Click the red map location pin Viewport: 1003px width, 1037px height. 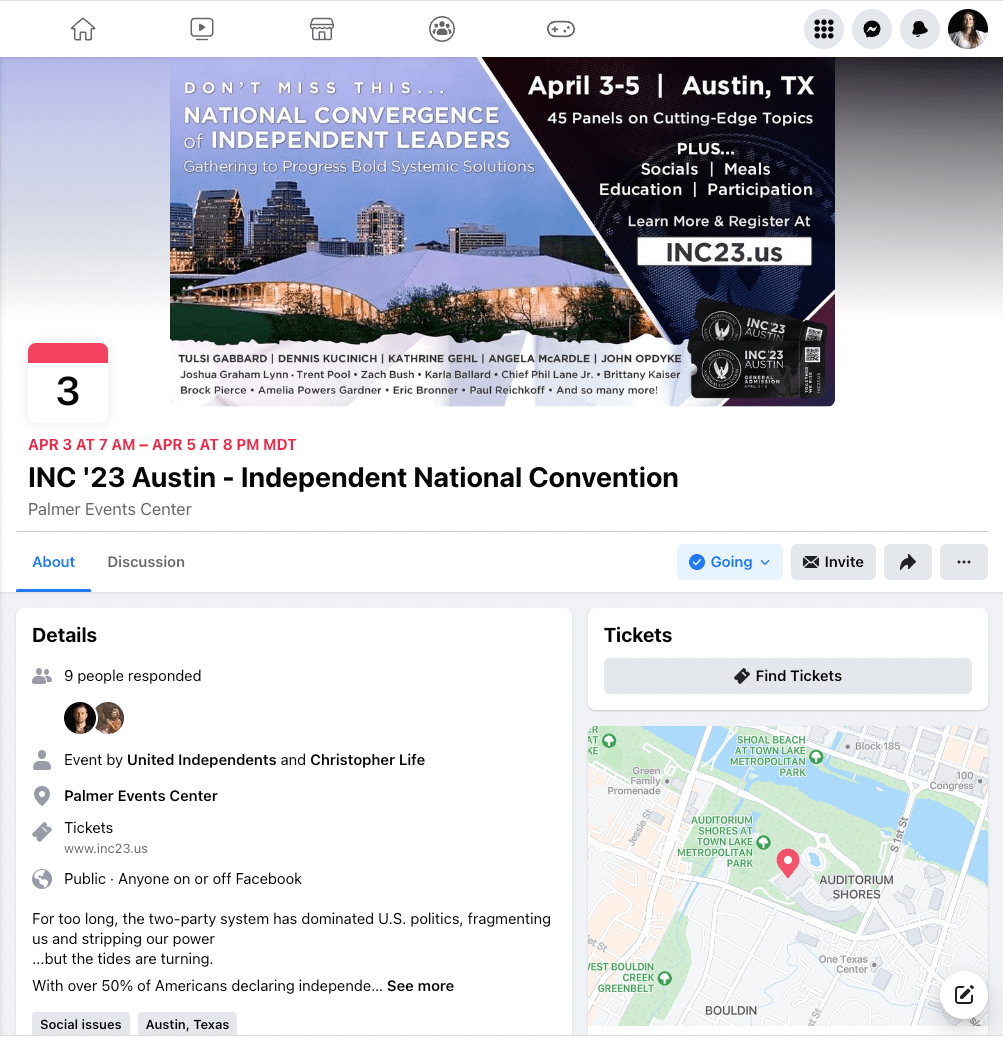(788, 861)
